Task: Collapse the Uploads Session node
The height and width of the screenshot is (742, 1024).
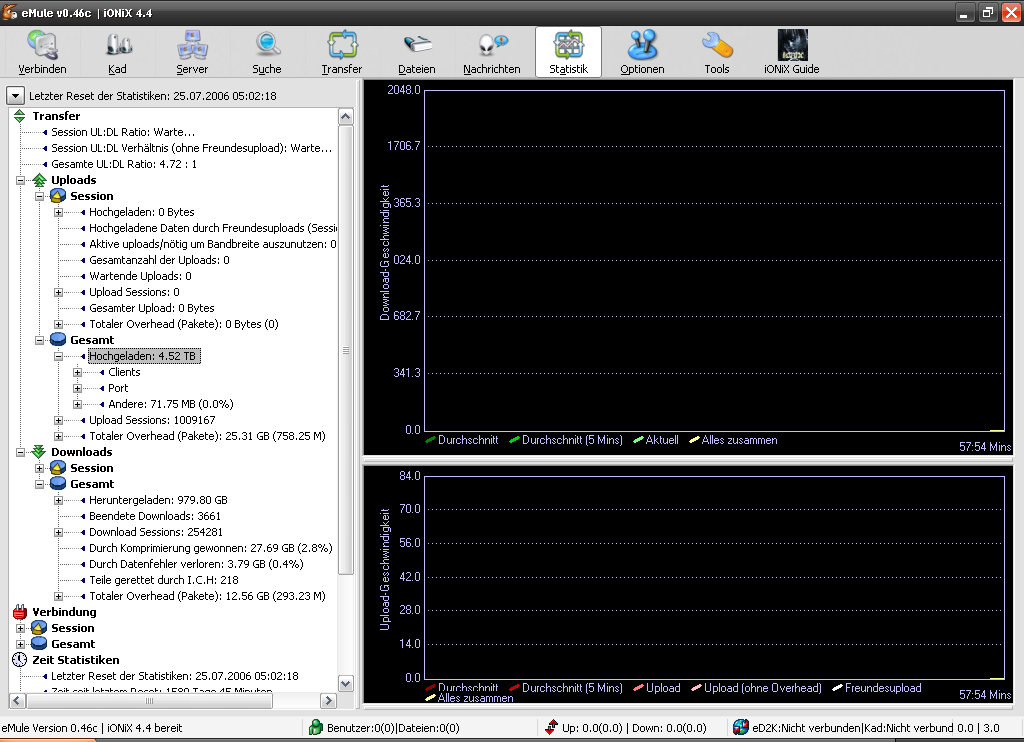Action: (x=39, y=196)
